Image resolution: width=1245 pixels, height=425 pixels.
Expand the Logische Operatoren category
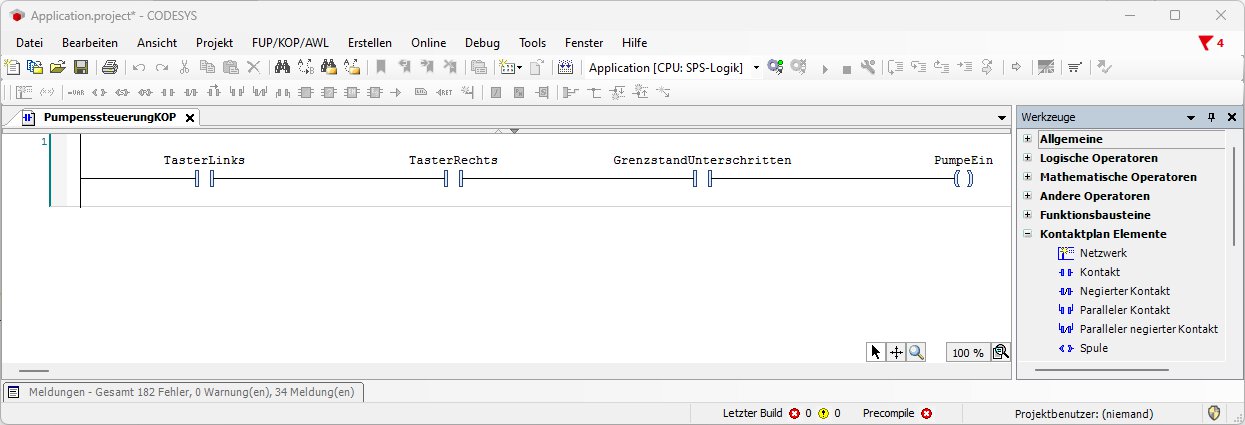pos(1027,158)
